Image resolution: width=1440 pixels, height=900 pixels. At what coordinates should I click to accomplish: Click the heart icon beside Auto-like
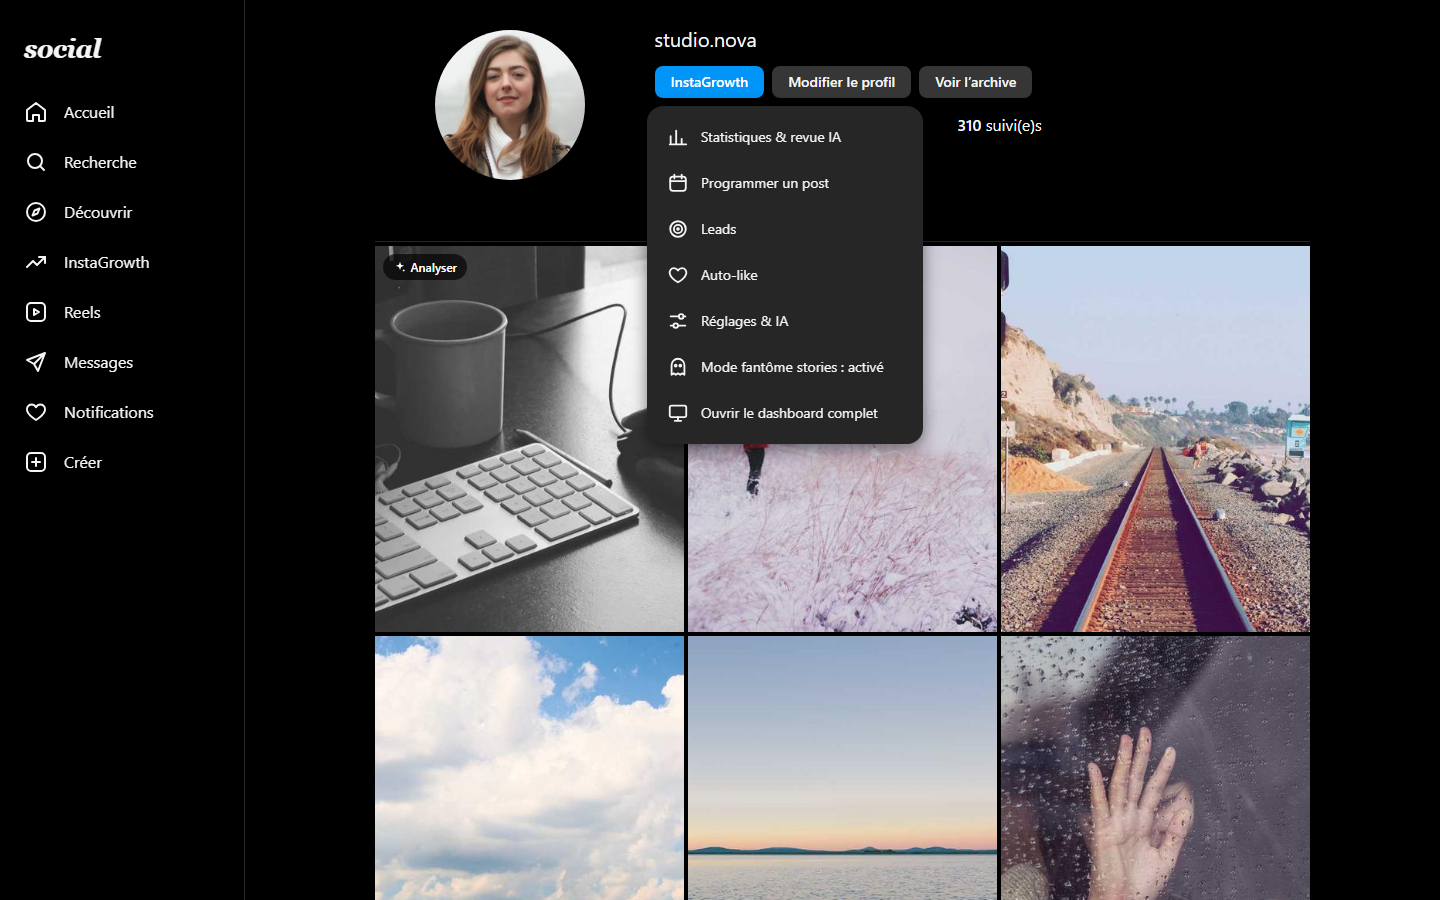tap(678, 275)
